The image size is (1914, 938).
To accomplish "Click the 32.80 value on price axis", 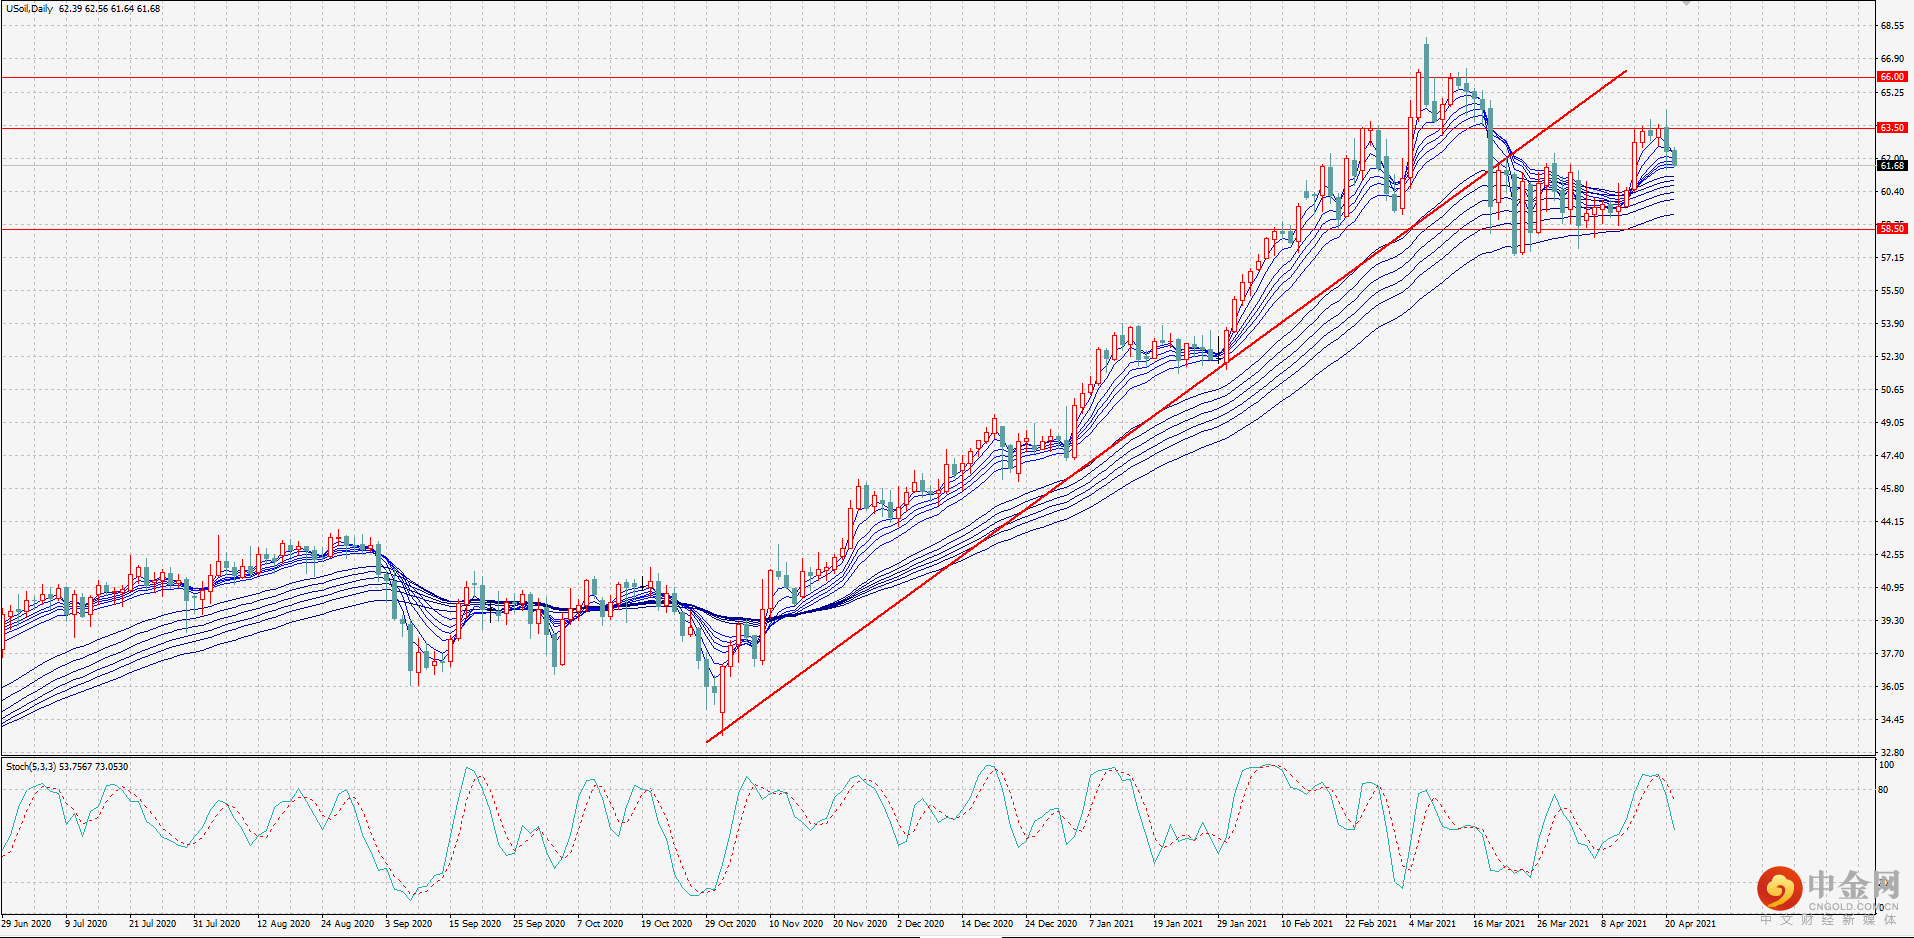I will pyautogui.click(x=1892, y=753).
